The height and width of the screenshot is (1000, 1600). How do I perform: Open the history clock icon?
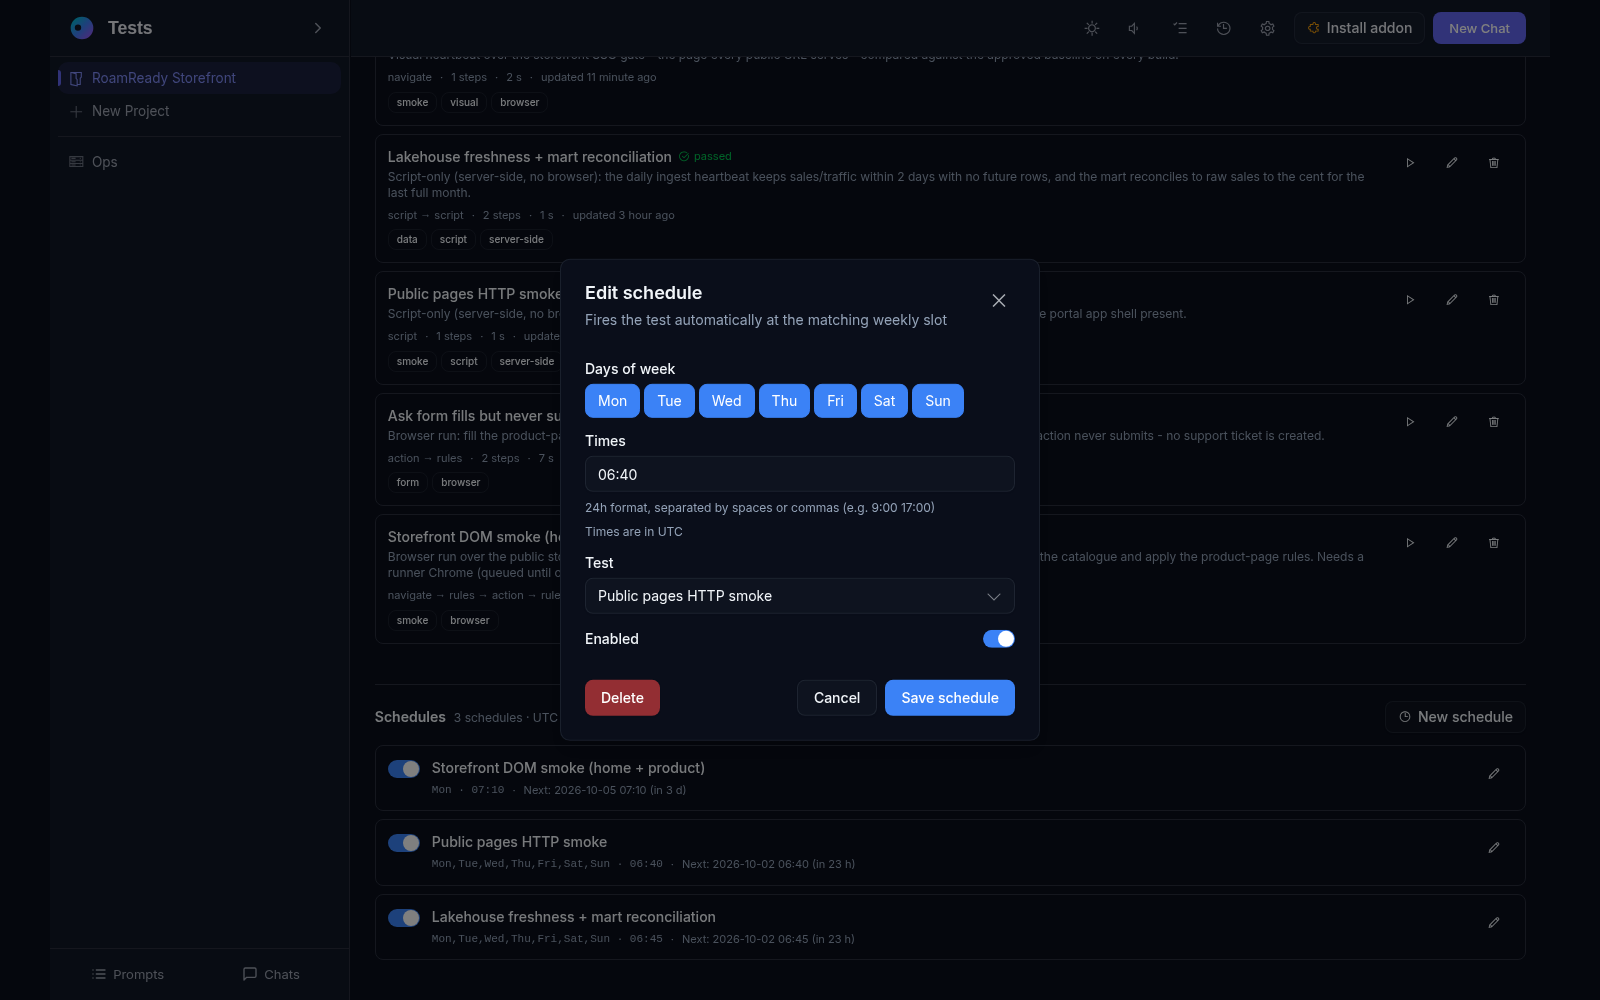coord(1223,28)
